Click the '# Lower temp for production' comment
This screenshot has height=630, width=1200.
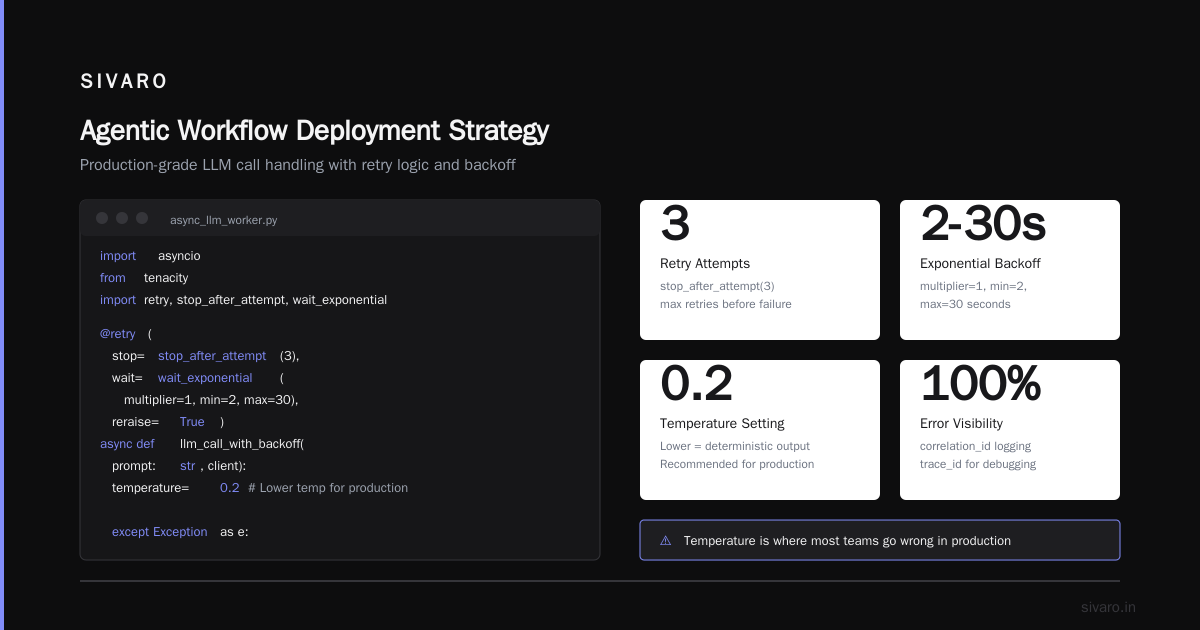[x=328, y=488]
